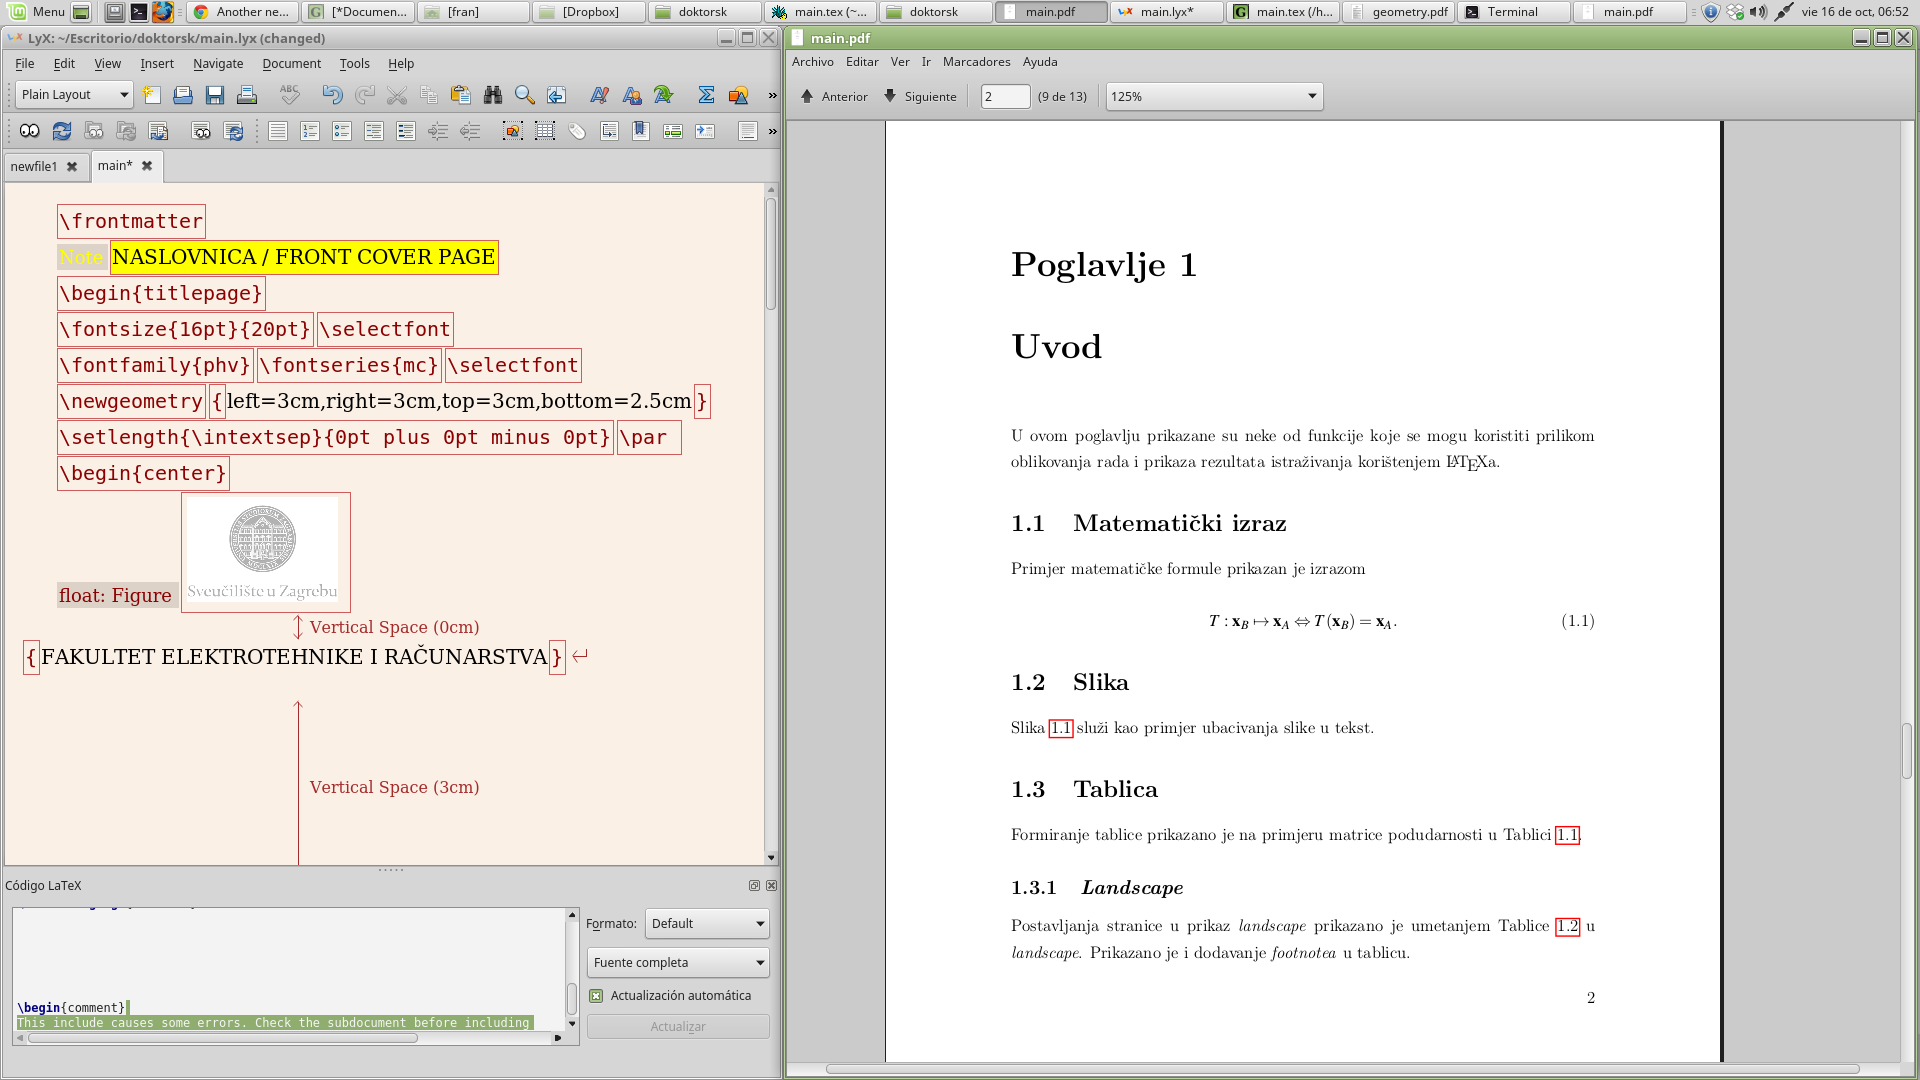Click the Undo arrow icon
The image size is (1920, 1080).
tap(332, 95)
